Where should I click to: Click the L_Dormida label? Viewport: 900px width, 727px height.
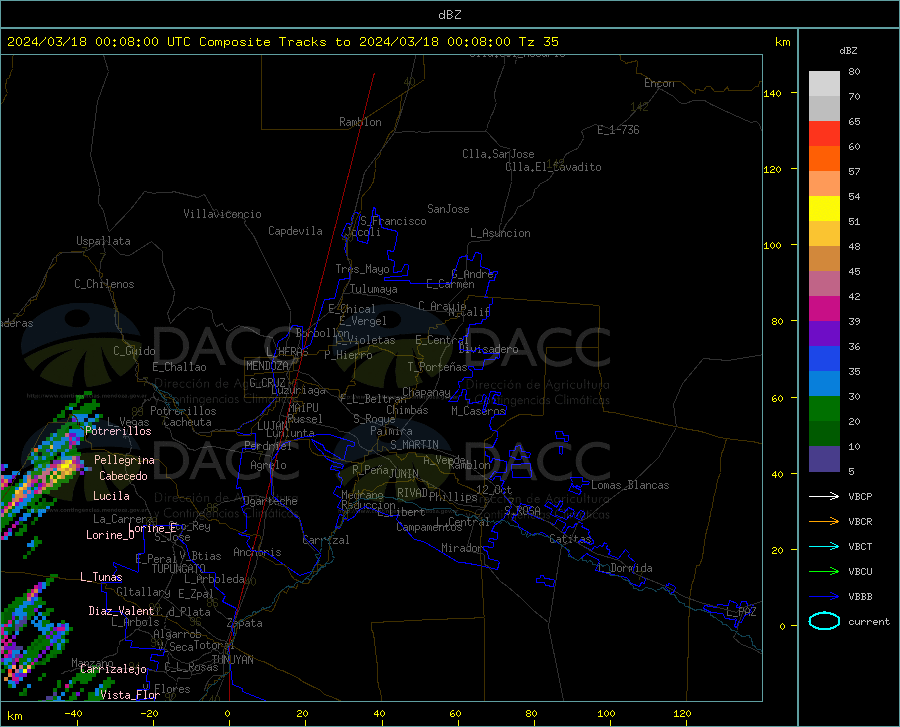pos(625,568)
